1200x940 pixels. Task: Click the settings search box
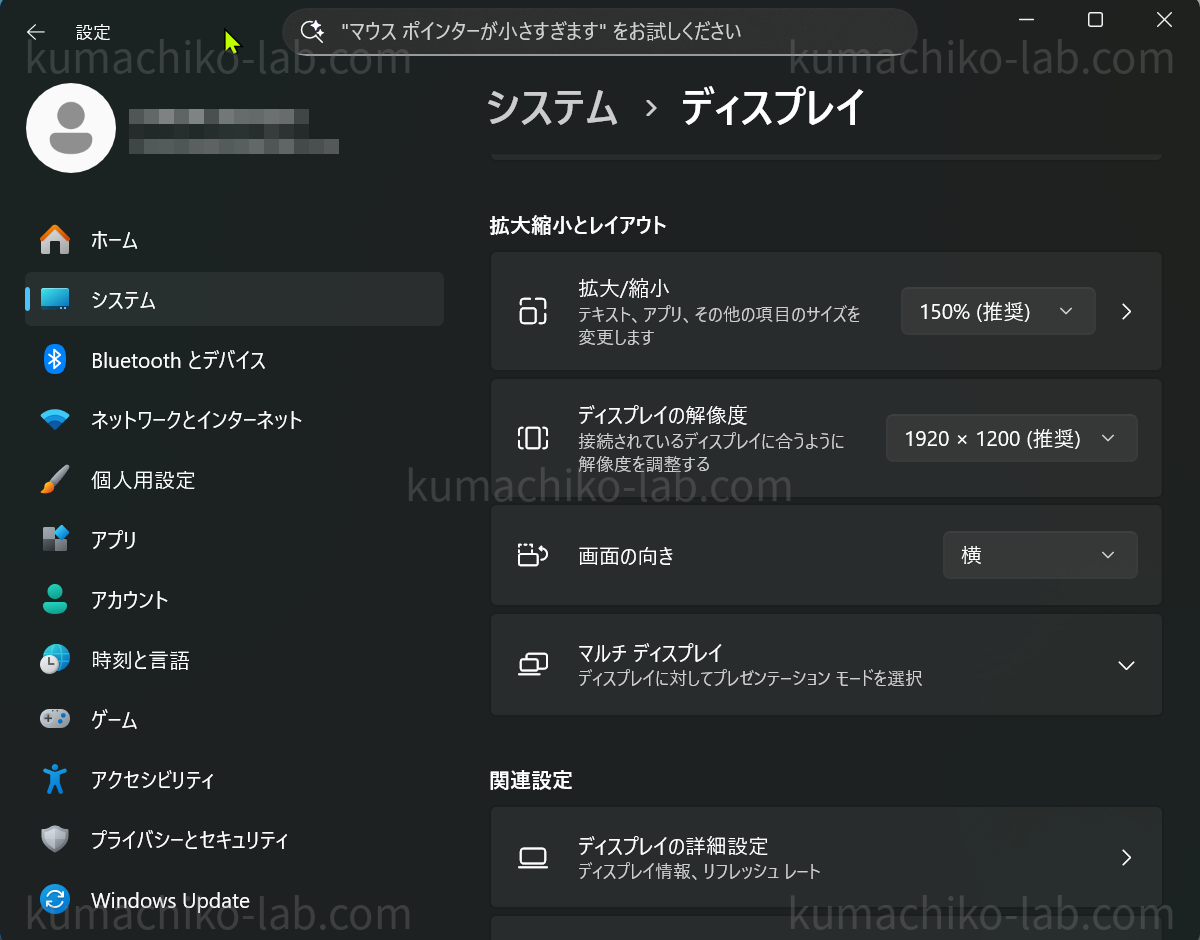[x=600, y=32]
